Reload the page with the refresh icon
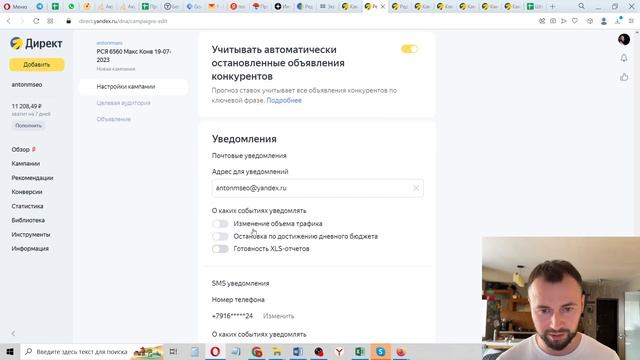The width and height of the screenshot is (640, 360). (36, 21)
